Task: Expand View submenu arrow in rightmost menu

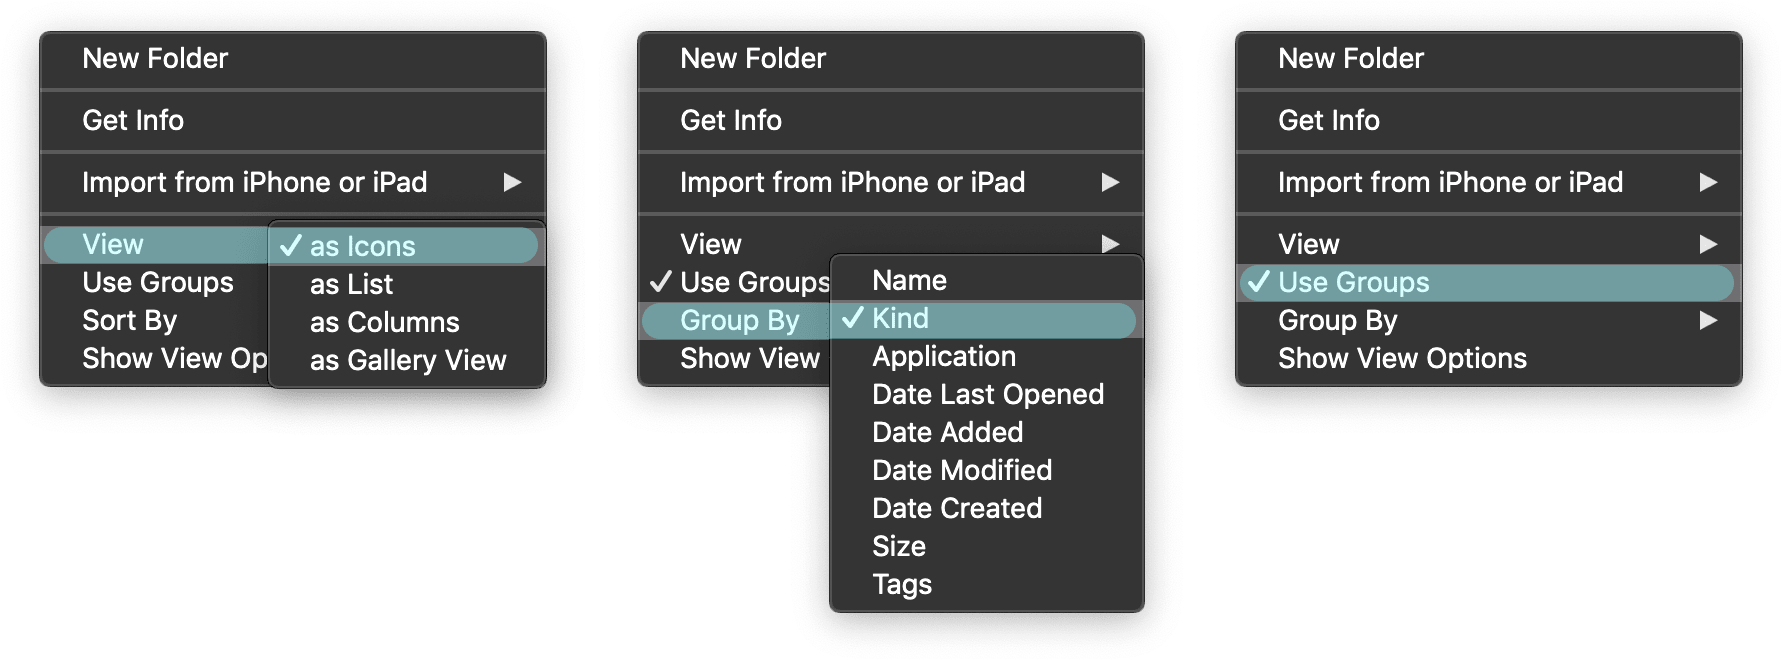Action: [x=1708, y=245]
